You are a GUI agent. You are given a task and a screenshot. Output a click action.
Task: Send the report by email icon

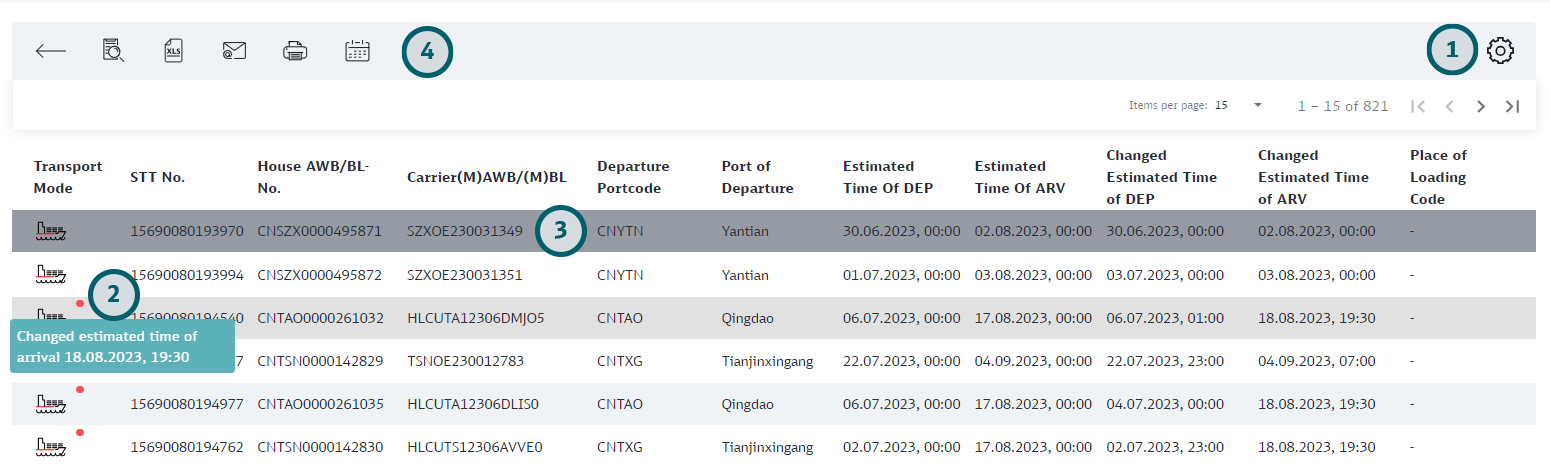click(234, 51)
